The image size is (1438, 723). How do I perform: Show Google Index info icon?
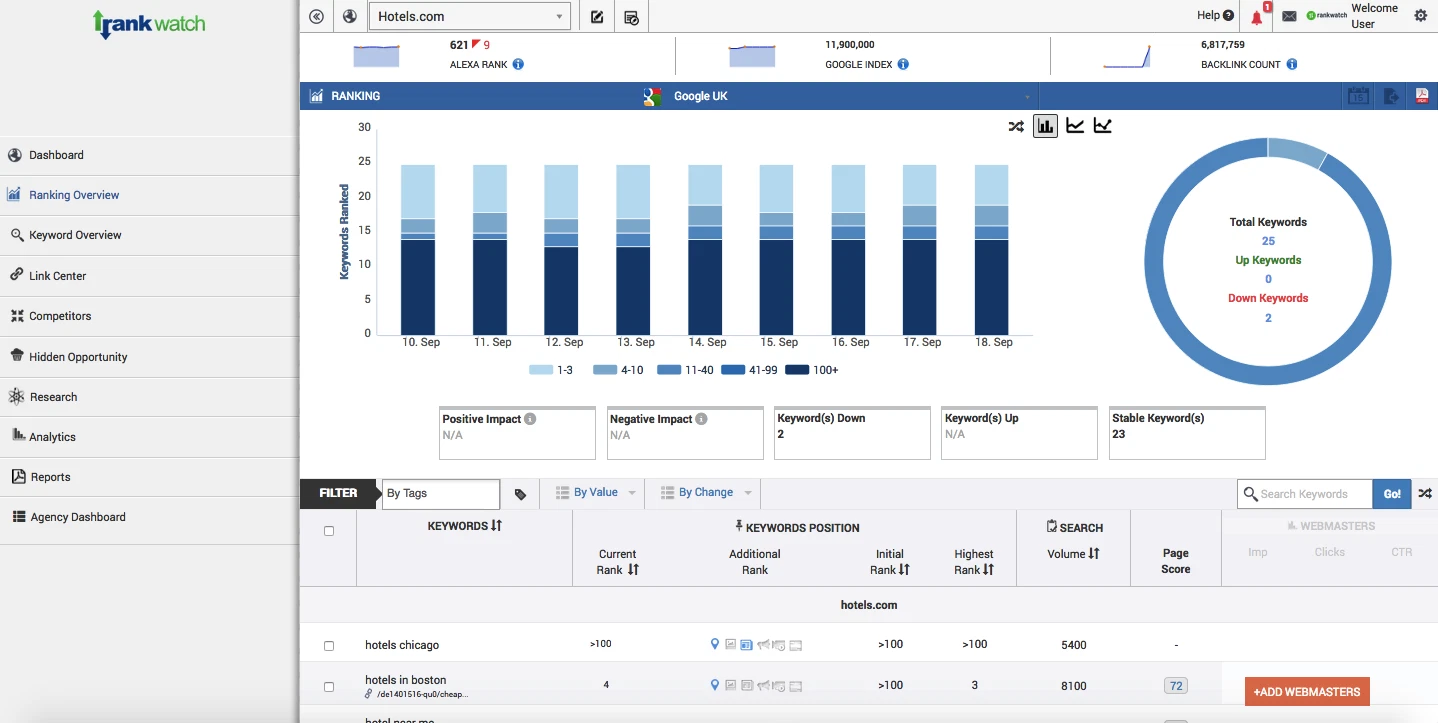click(x=903, y=64)
